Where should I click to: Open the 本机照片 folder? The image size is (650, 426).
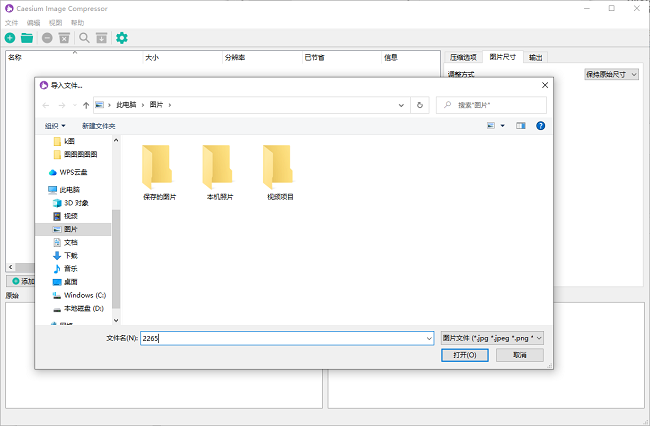tap(220, 172)
